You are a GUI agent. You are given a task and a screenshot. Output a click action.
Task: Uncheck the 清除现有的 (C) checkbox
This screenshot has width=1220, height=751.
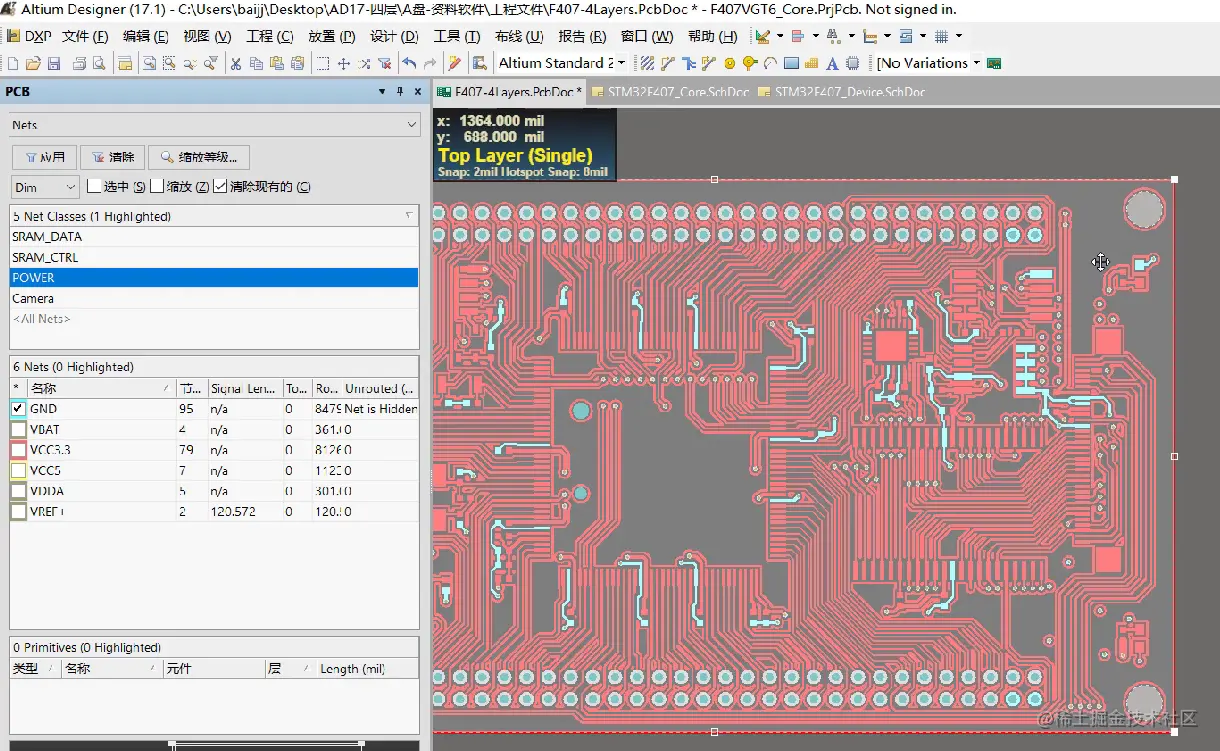point(220,186)
